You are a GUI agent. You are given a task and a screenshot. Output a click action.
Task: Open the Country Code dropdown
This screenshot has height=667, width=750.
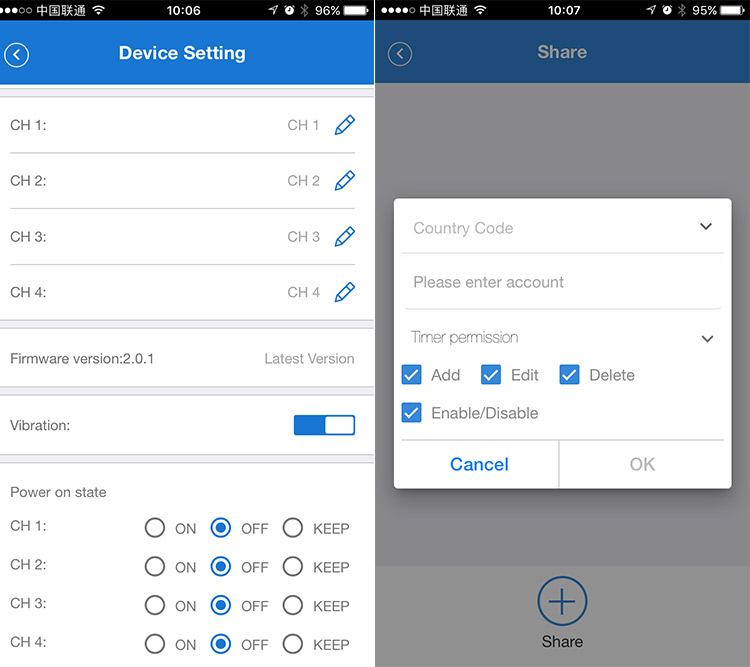click(x=705, y=227)
